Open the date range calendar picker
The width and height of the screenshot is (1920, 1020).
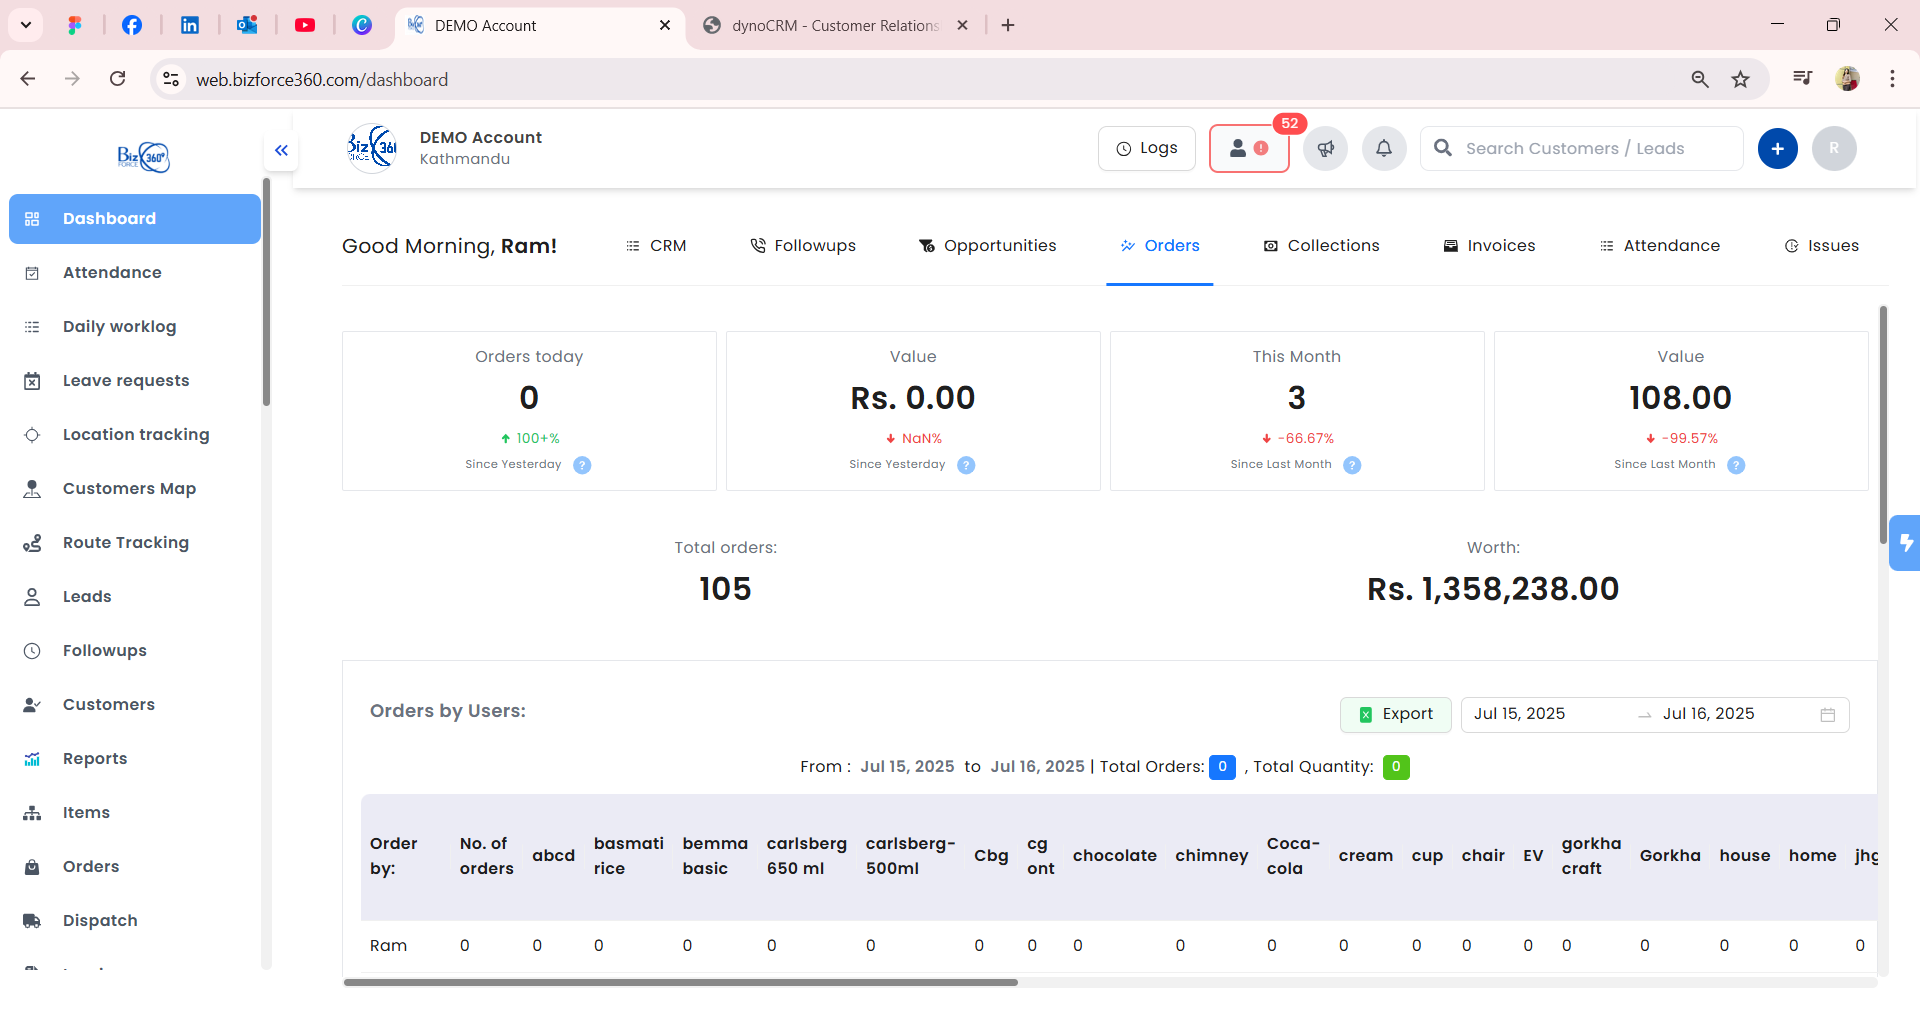pos(1828,714)
